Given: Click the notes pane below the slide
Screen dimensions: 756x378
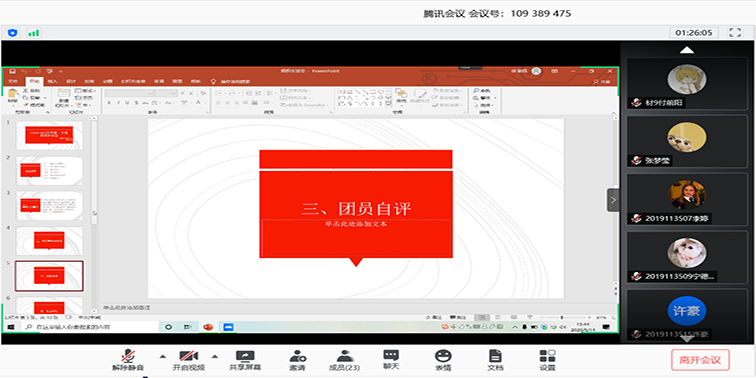Looking at the screenshot, I should [357, 307].
